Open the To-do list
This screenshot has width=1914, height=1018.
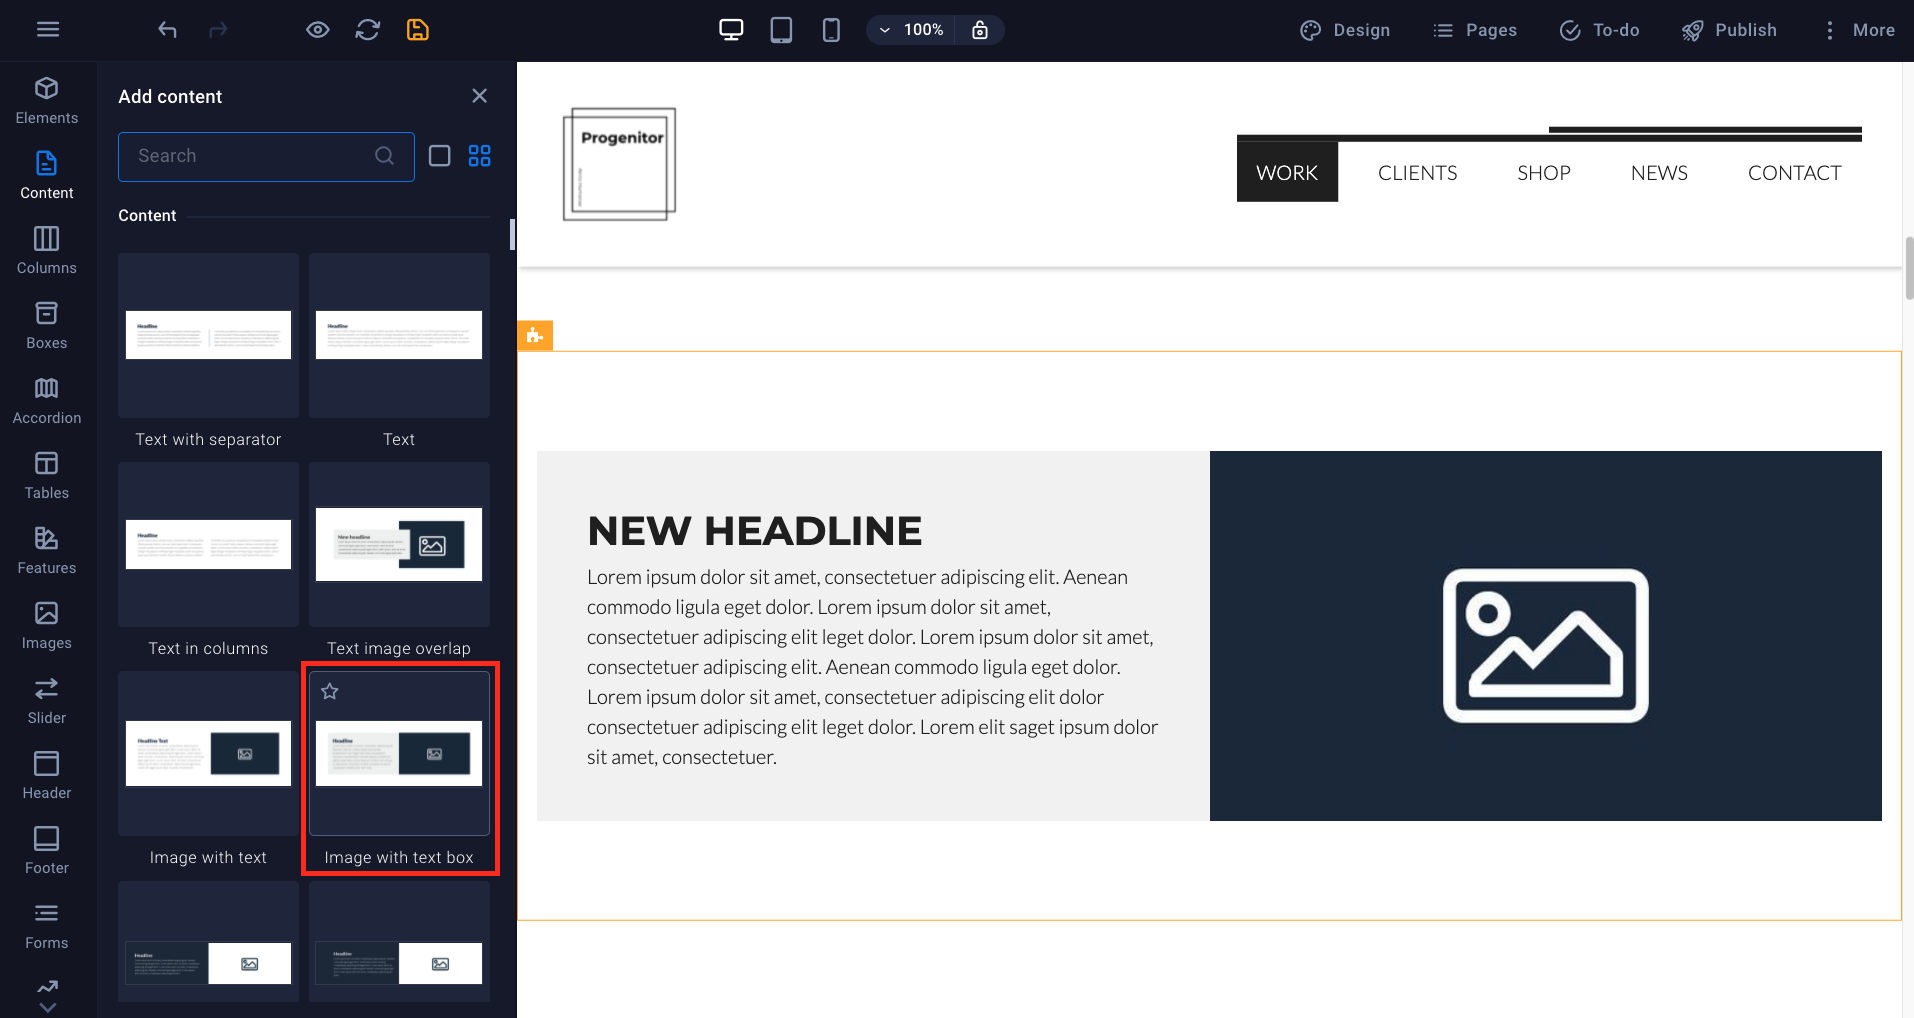[x=1599, y=30]
